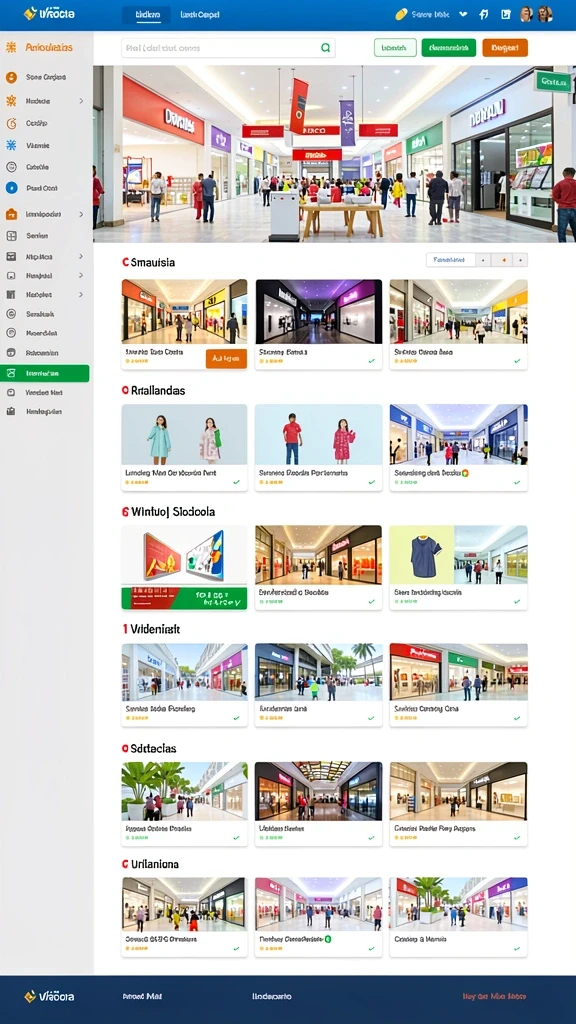Screen dimensions: 576x1024
Task: Open the Wintuo Slodoola advertising banners thumbnail
Action: point(184,568)
